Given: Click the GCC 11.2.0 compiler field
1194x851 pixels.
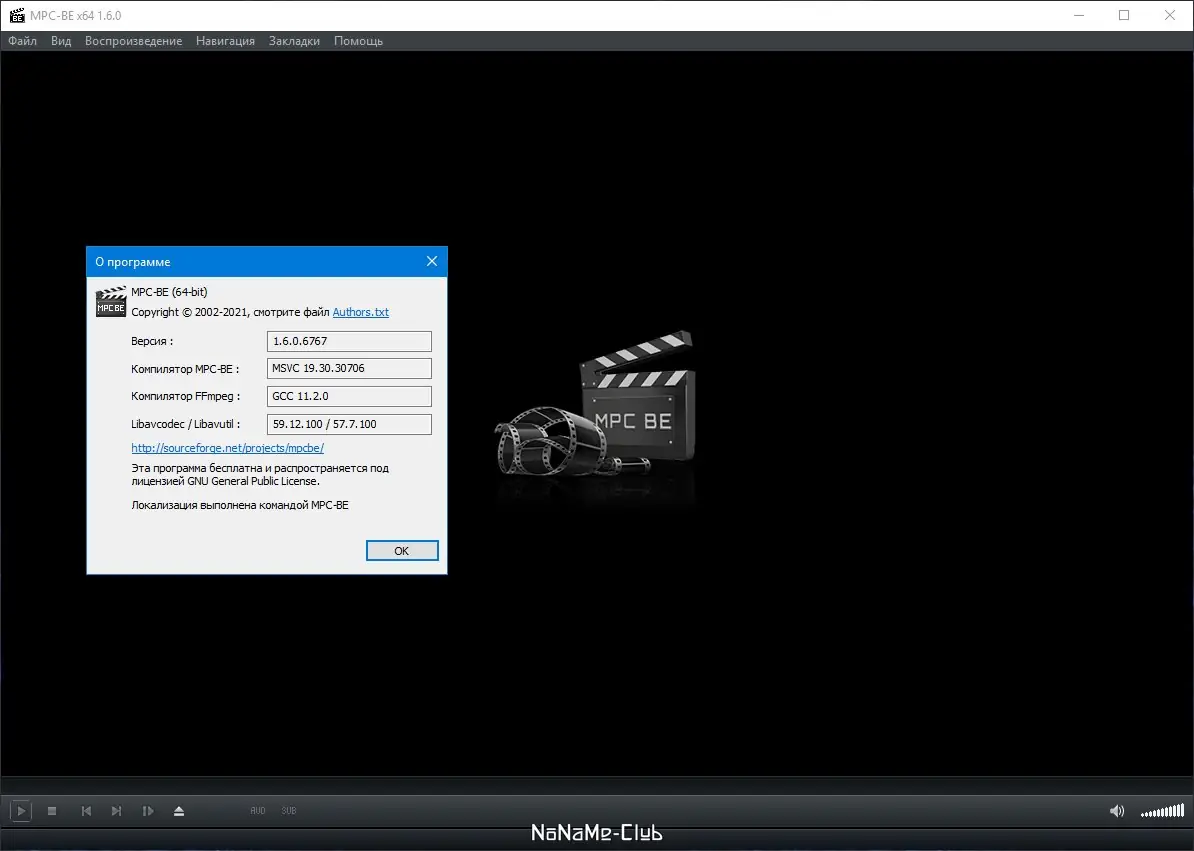Looking at the screenshot, I should 349,397.
